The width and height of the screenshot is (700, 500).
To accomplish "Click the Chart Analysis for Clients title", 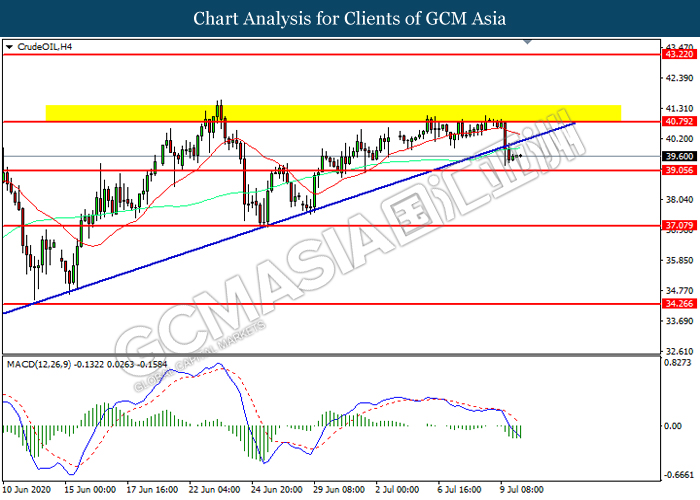I will [x=350, y=18].
